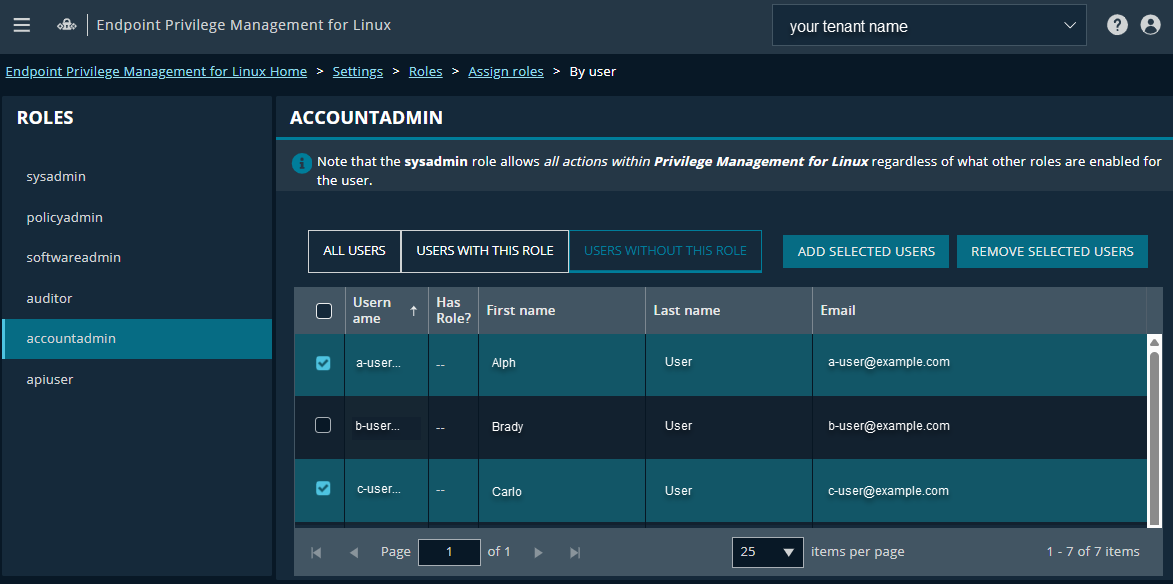The height and width of the screenshot is (584, 1173).
Task: Open Endpoint Privilege Management for Linux Home link
Action: 156,72
